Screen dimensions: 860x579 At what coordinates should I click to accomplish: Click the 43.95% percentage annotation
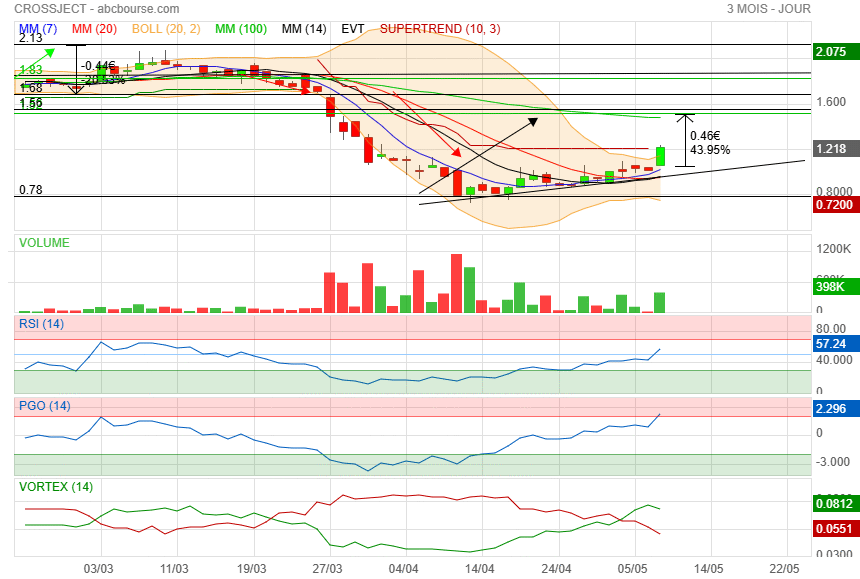[x=710, y=150]
